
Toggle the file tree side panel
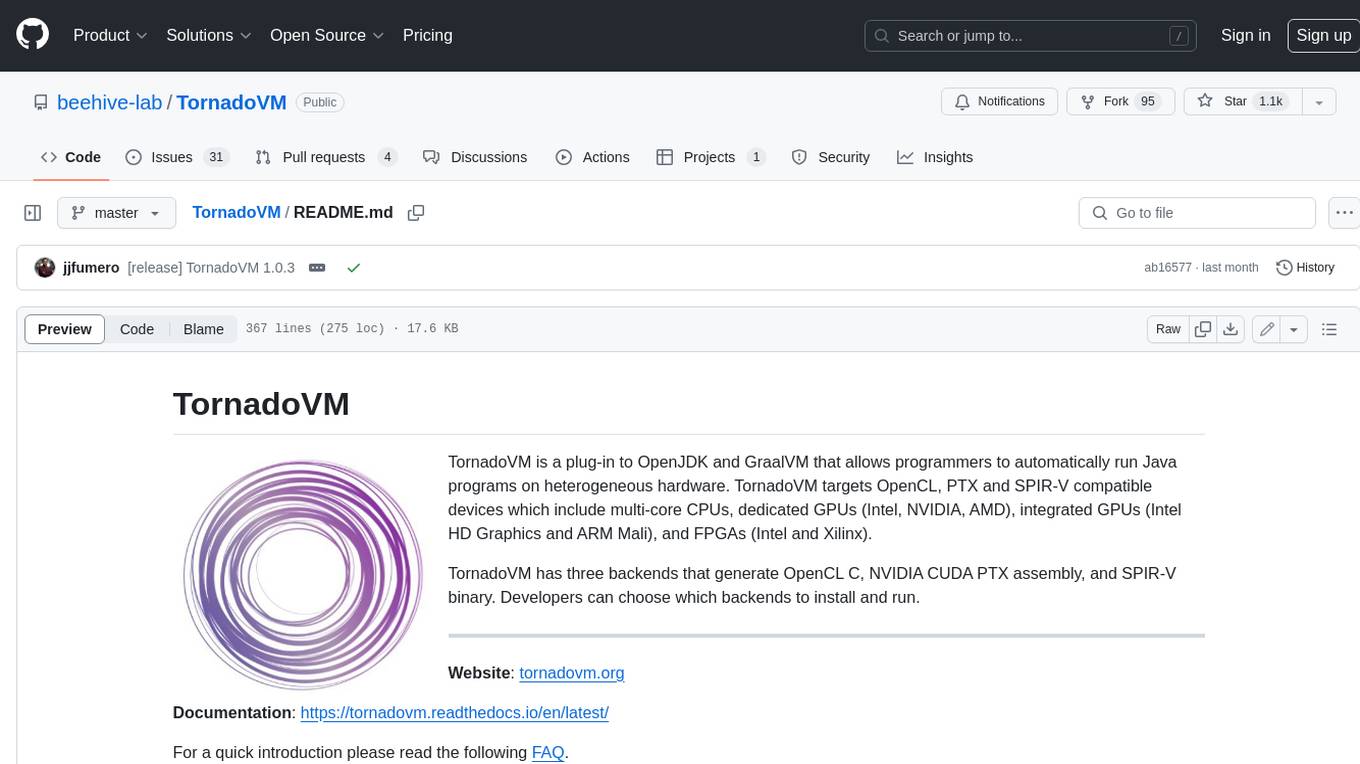coord(32,213)
